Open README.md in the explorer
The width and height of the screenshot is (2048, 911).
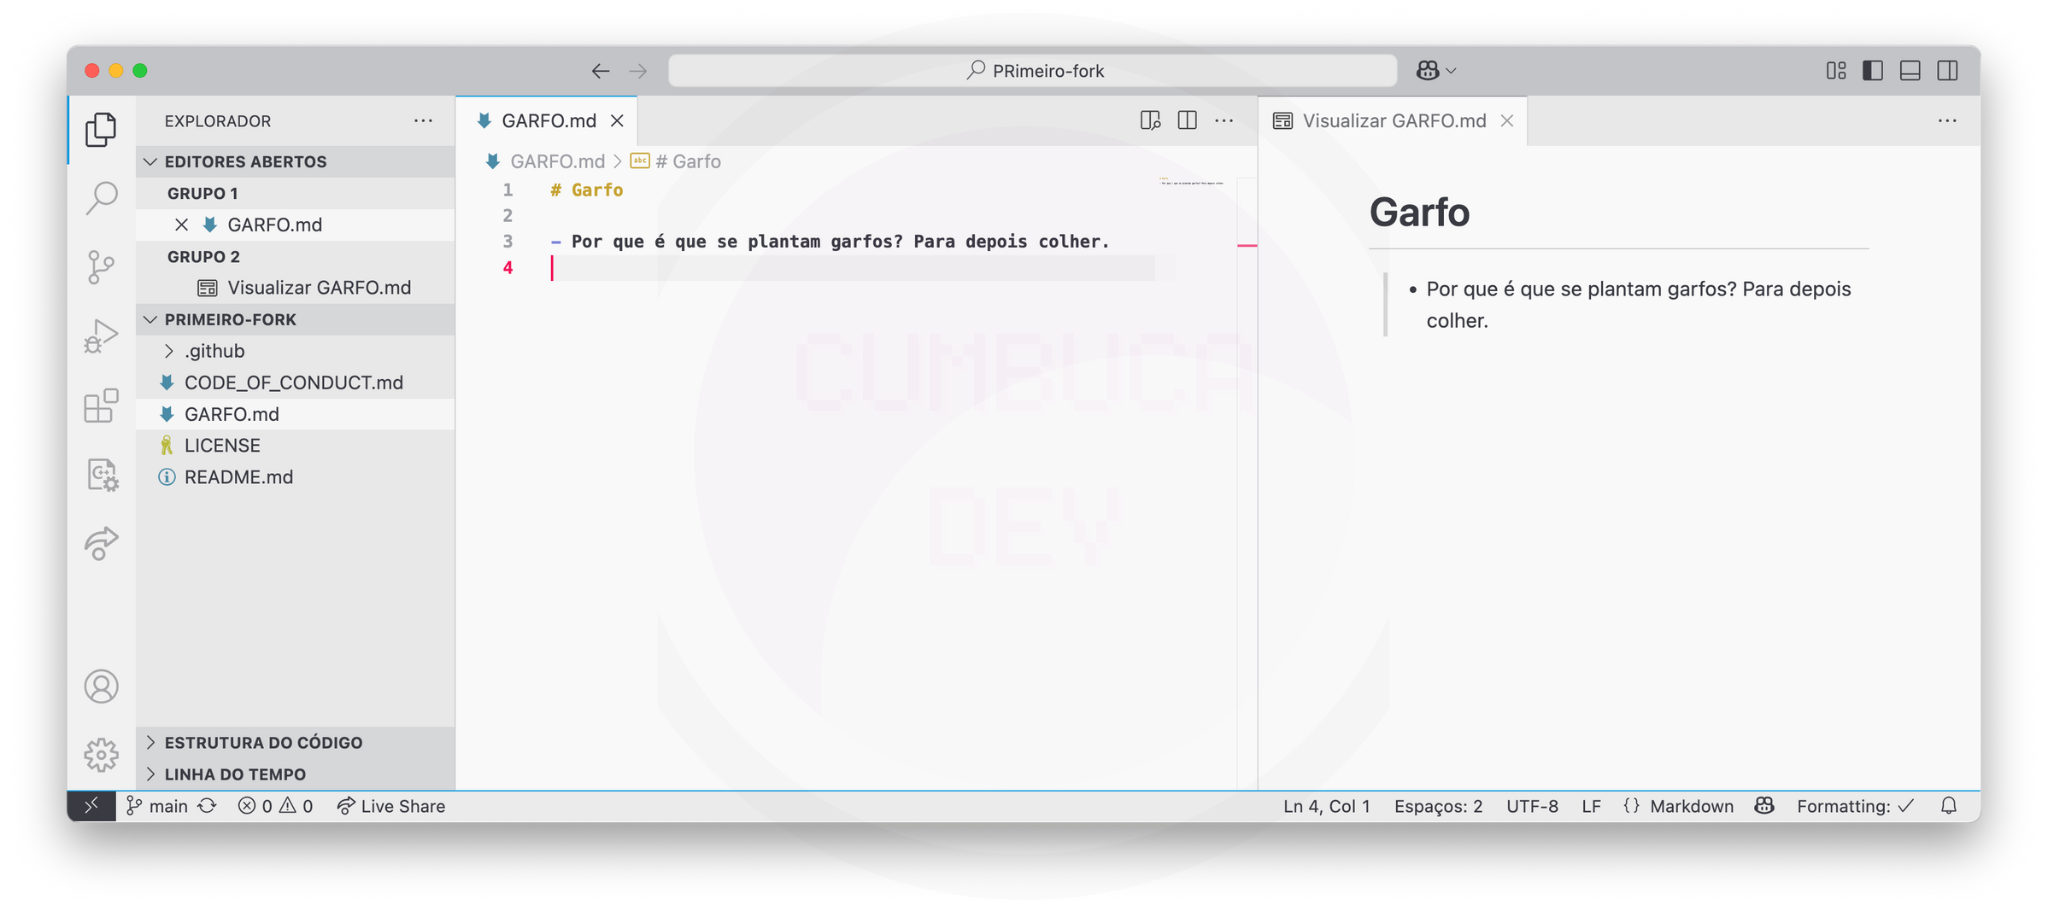(x=238, y=477)
